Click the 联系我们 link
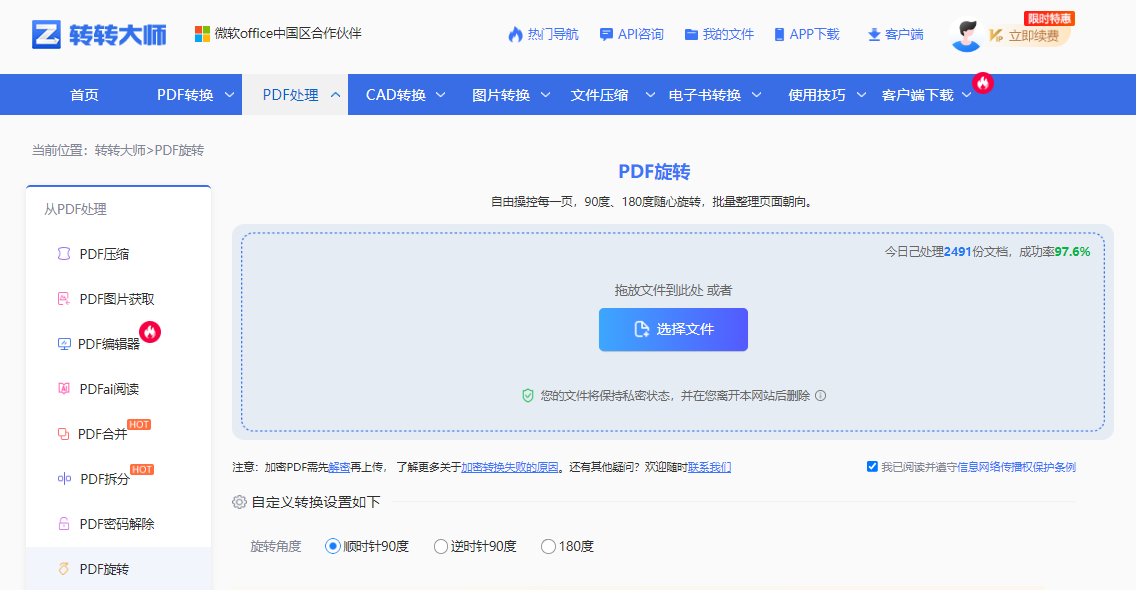Image resolution: width=1136 pixels, height=590 pixels. pyautogui.click(x=709, y=468)
